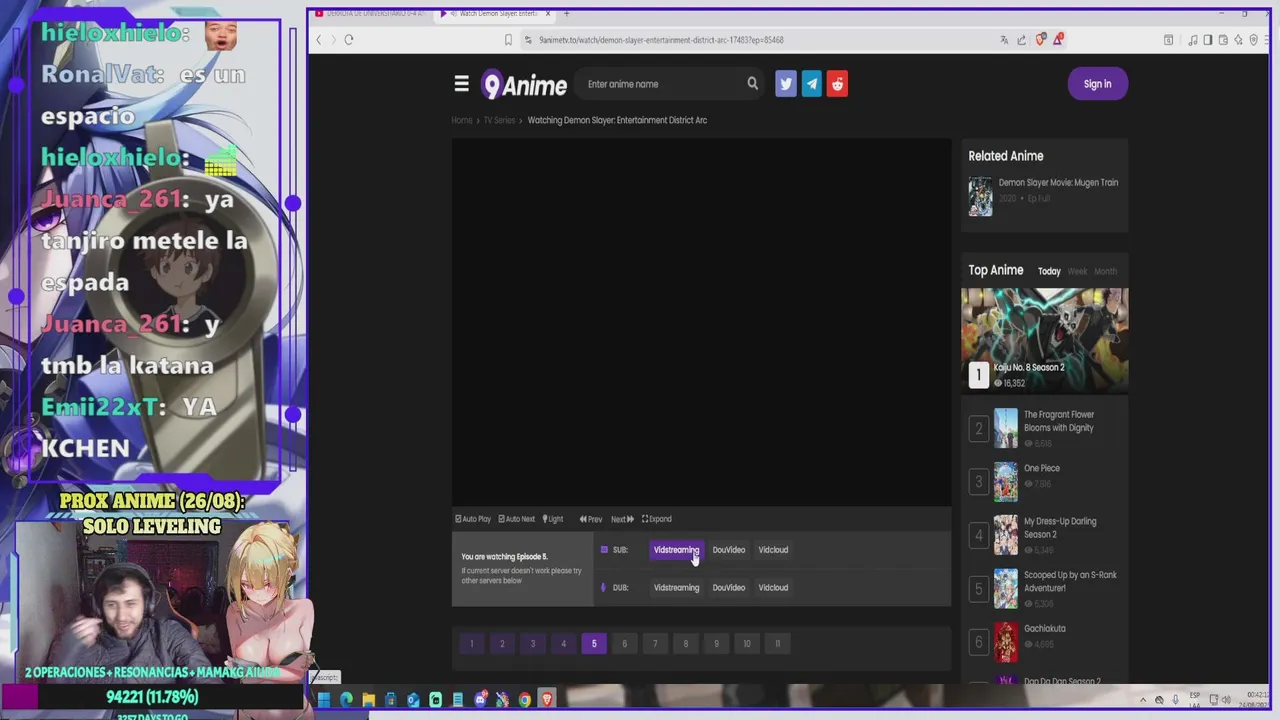This screenshot has height=720, width=1280.
Task: Open File Explorer from the taskbar
Action: click(x=368, y=700)
